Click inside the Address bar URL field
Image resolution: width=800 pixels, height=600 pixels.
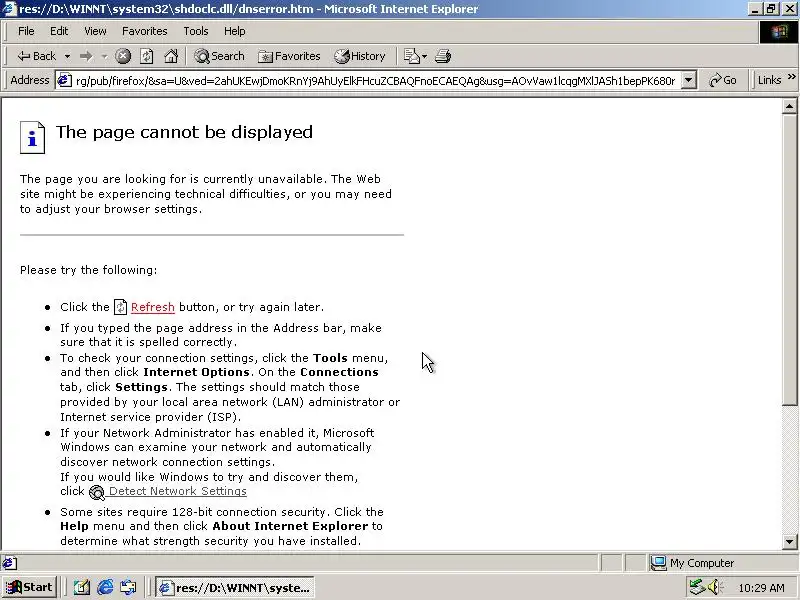(376, 81)
